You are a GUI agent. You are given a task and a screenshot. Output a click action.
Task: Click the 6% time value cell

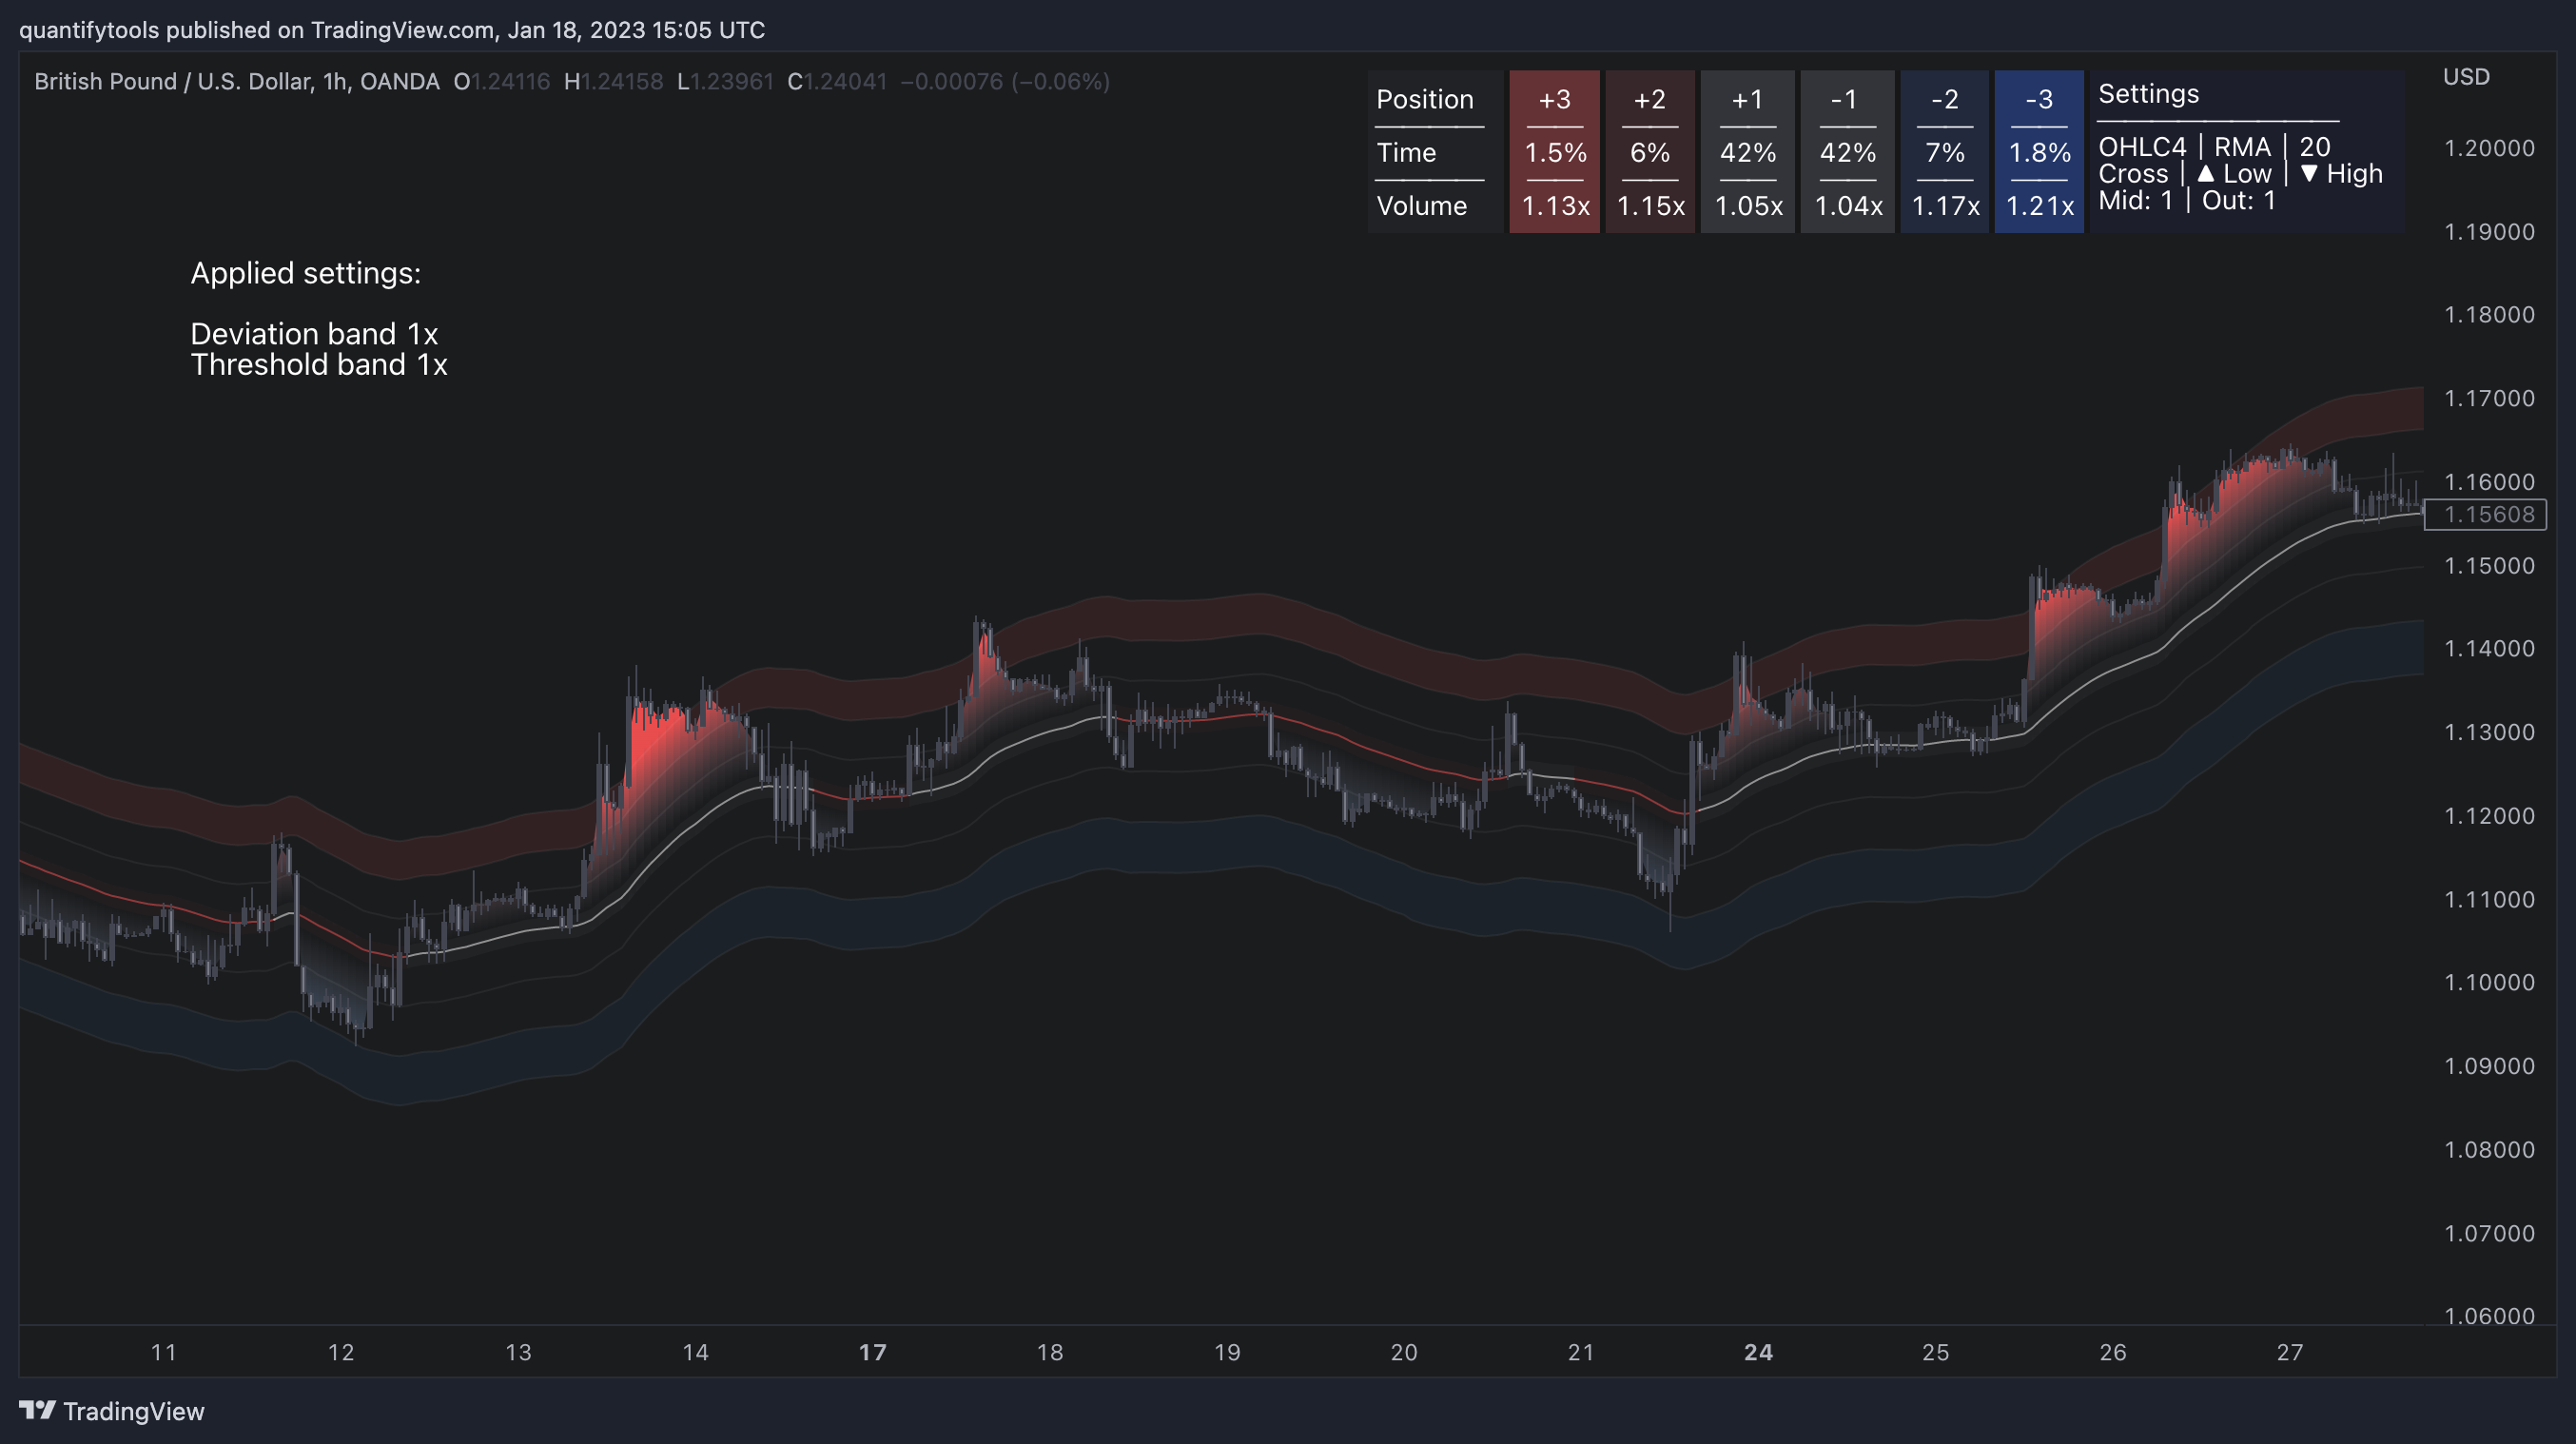1649,153
